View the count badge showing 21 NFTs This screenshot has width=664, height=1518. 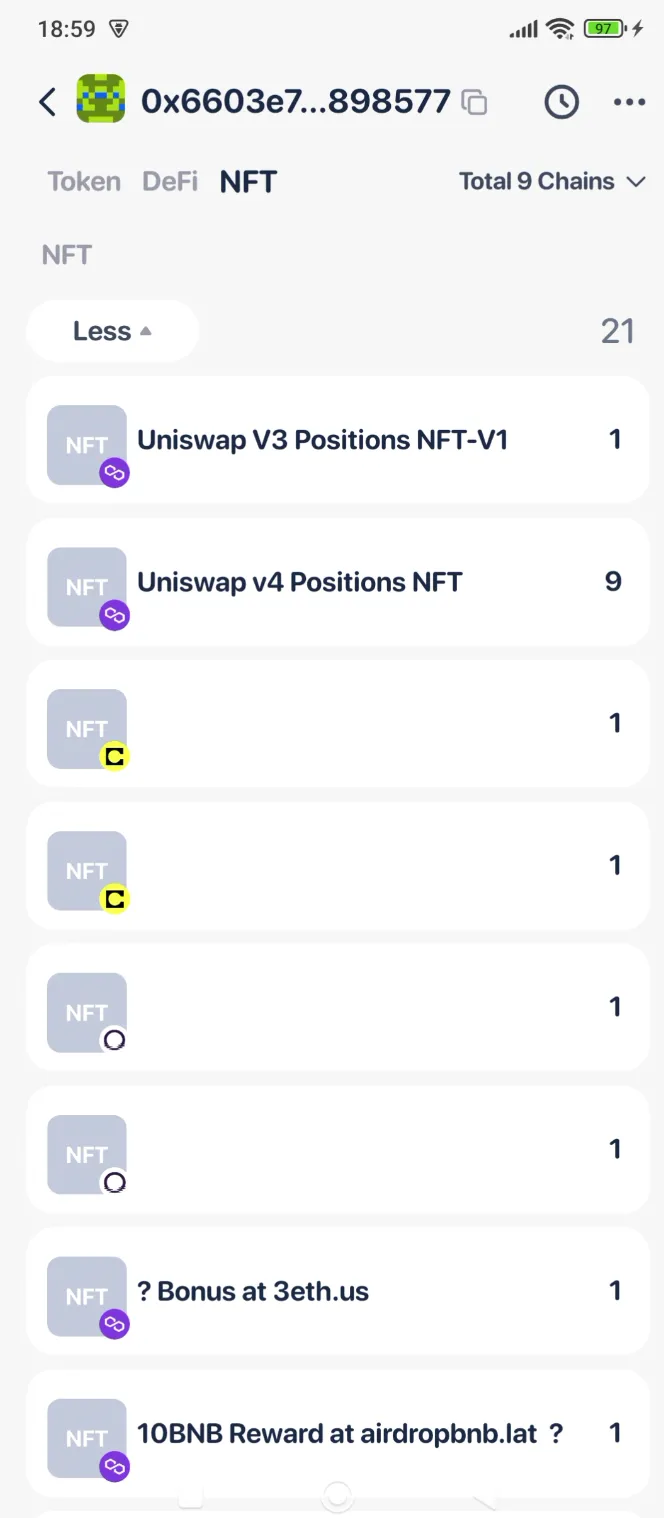tap(618, 330)
